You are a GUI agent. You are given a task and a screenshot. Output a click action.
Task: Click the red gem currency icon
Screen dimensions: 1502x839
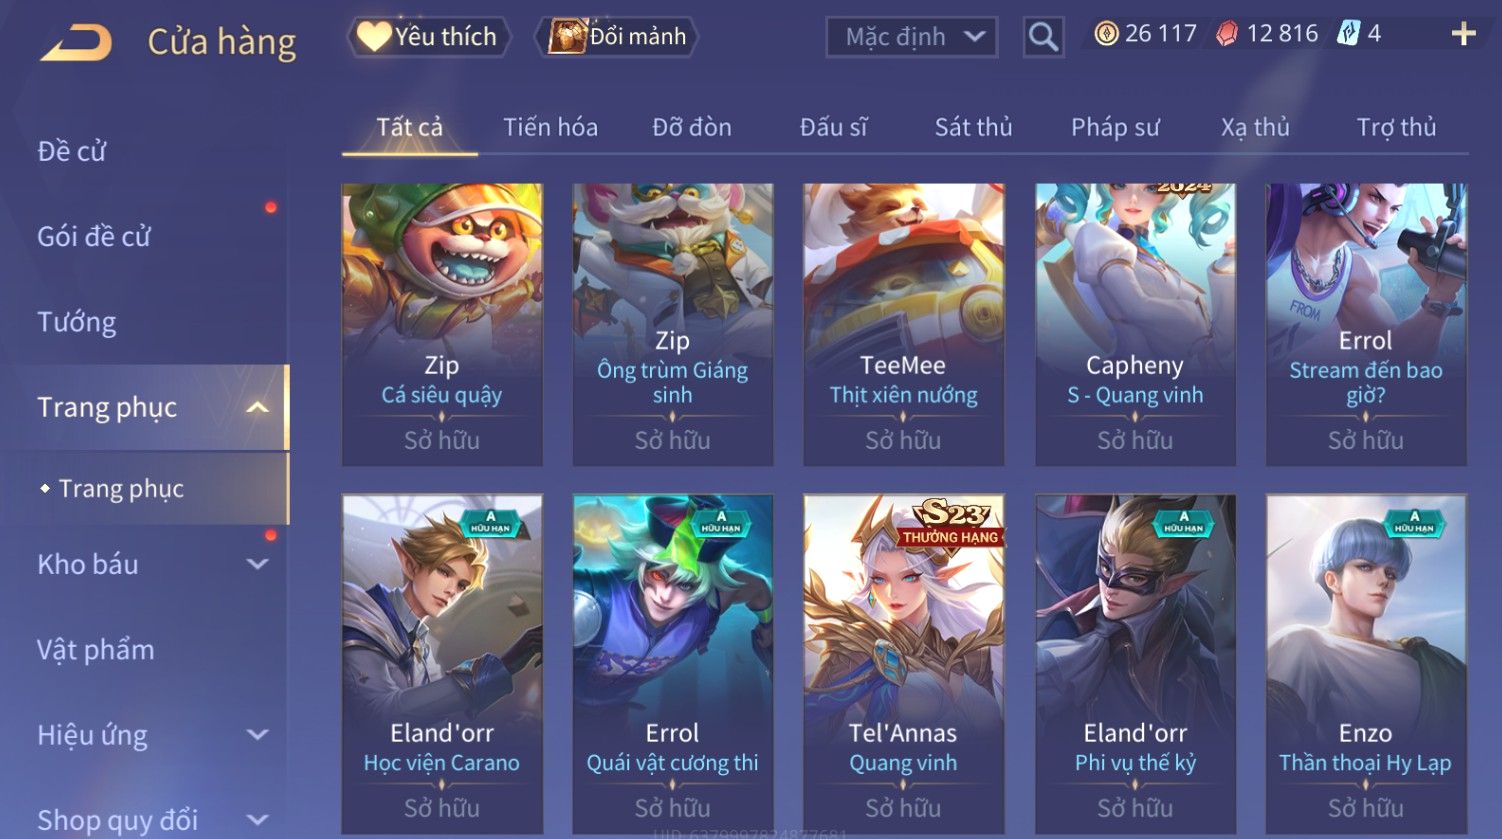pos(1226,34)
